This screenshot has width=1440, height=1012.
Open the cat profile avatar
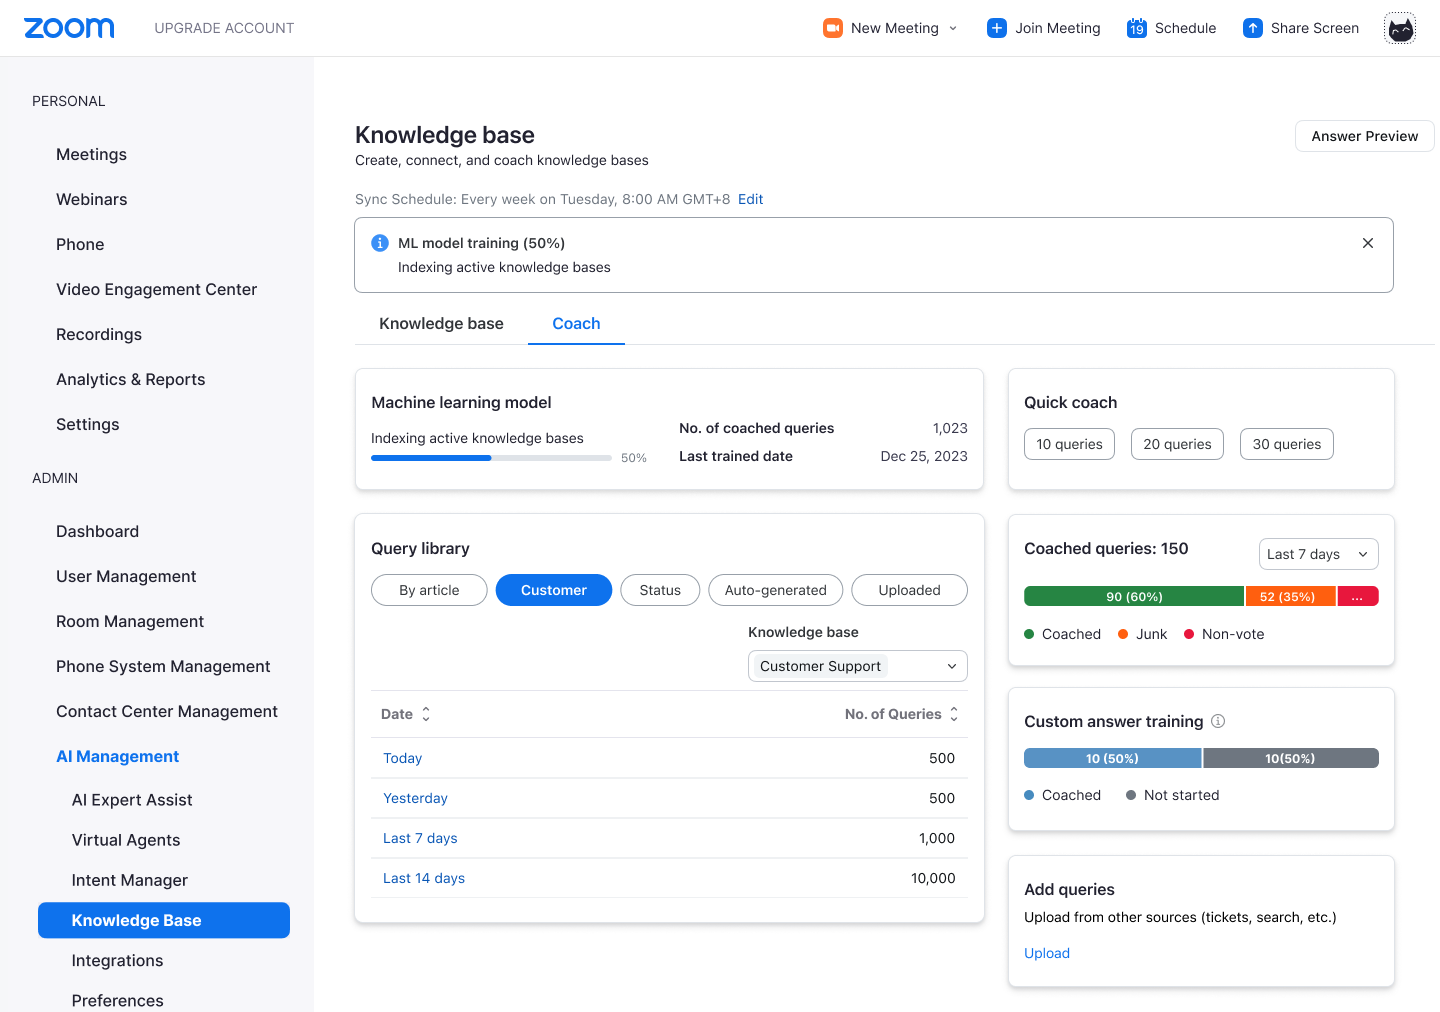1400,28
